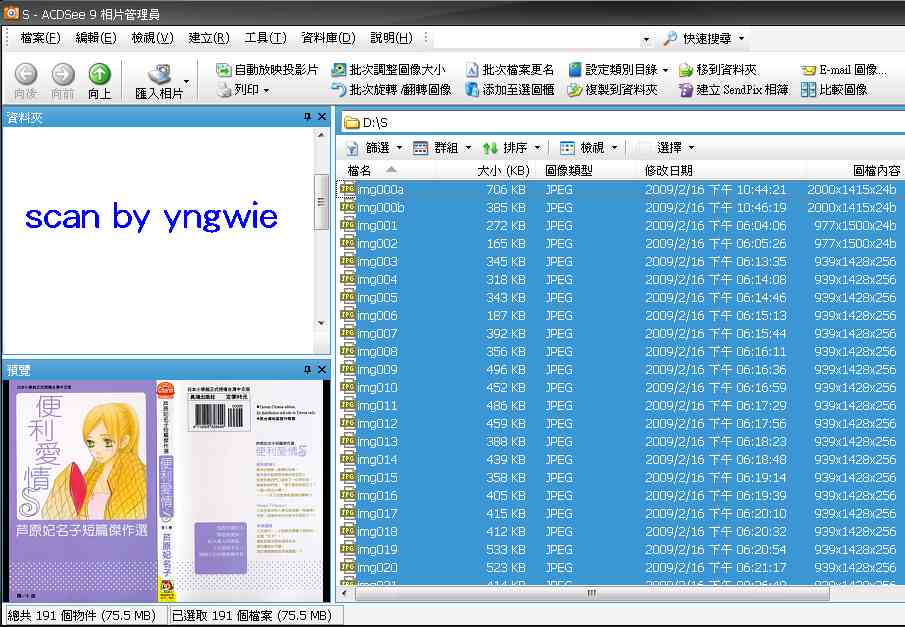This screenshot has width=905, height=627.
Task: Click the 大小 (KB) column header
Action: (x=503, y=171)
